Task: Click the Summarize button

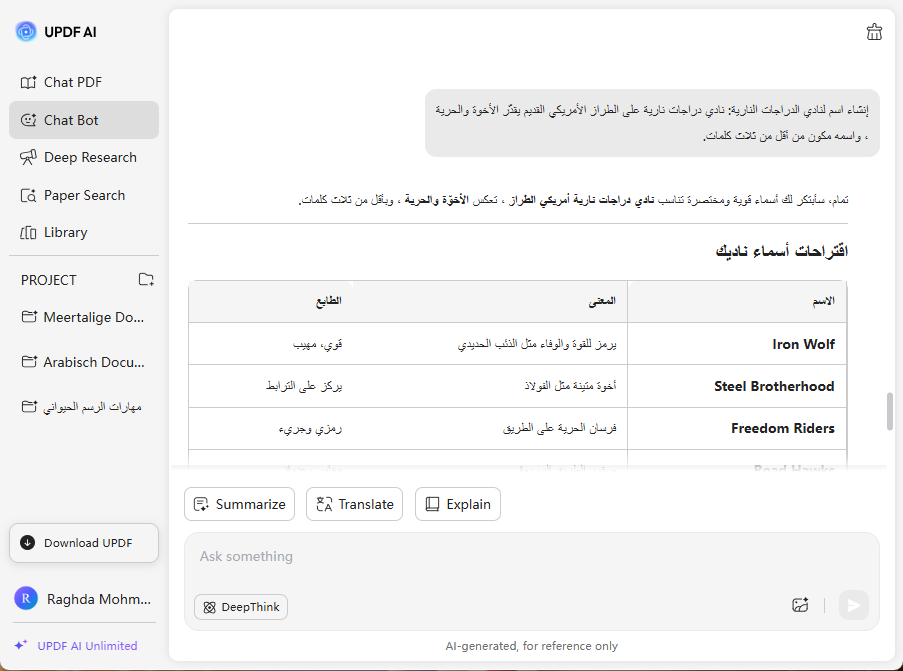Action: 239,504
